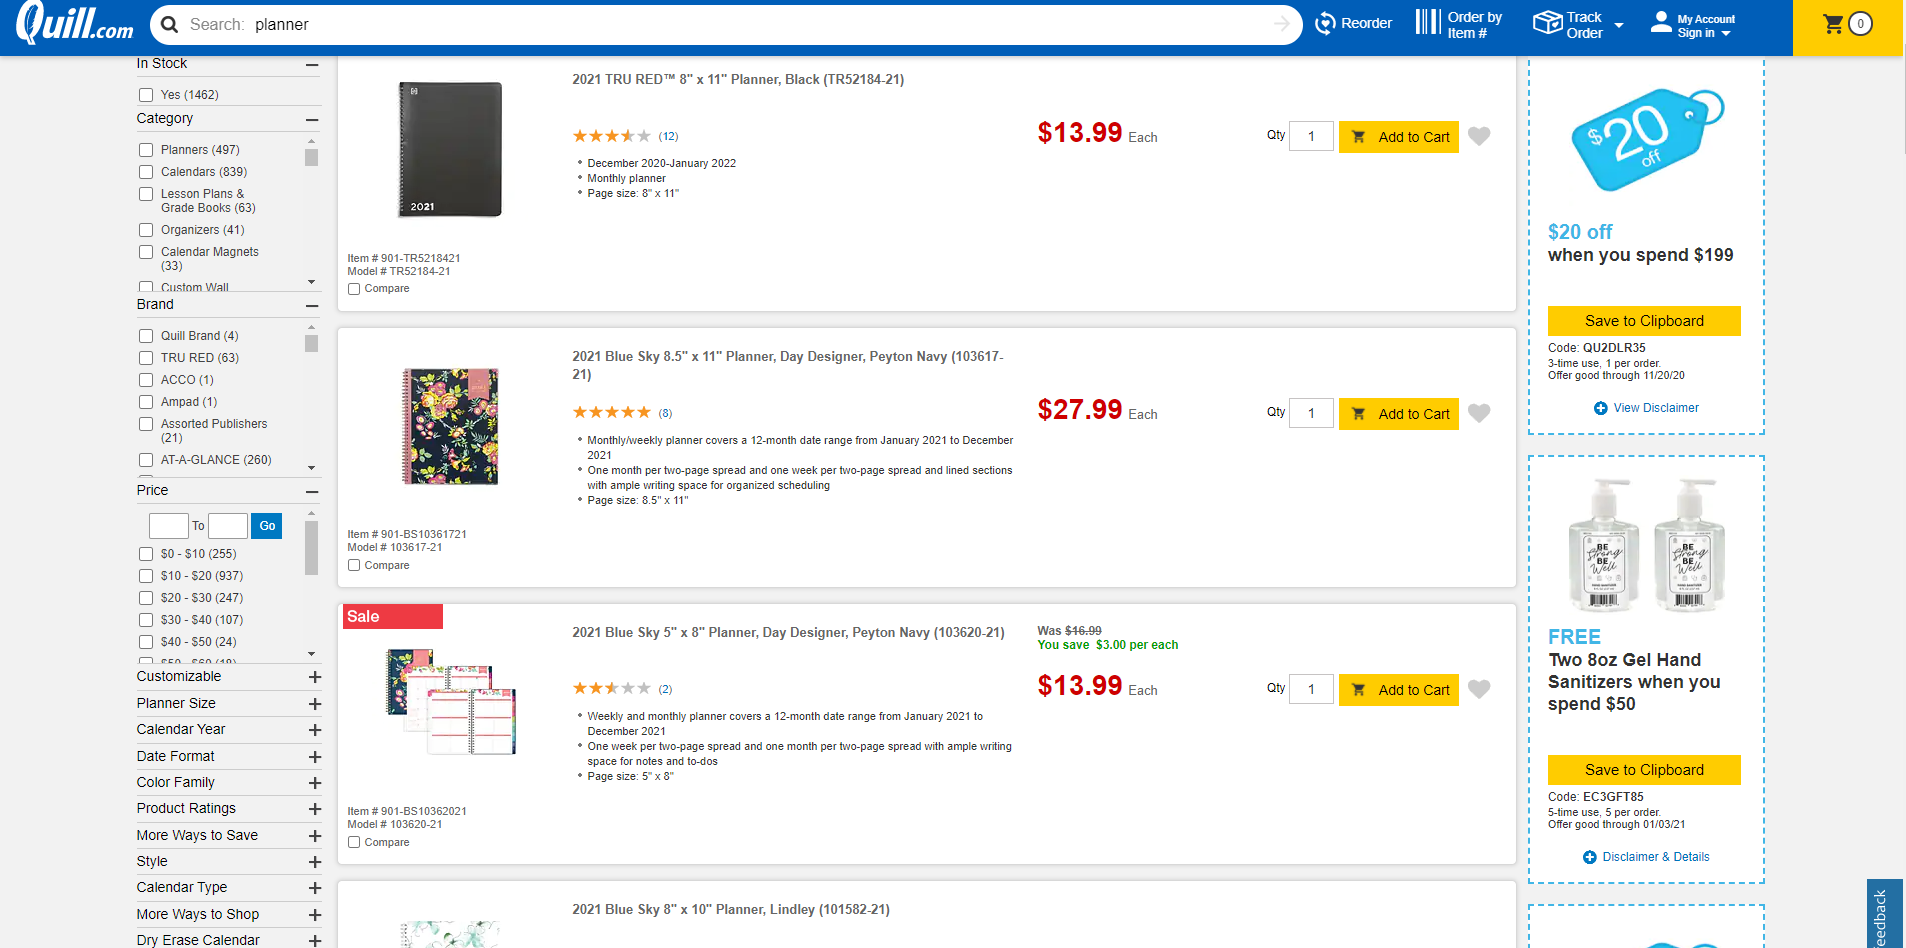Viewport: 1906px width, 948px height.
Task: Expand the Planner Size filter
Action: [x=314, y=704]
